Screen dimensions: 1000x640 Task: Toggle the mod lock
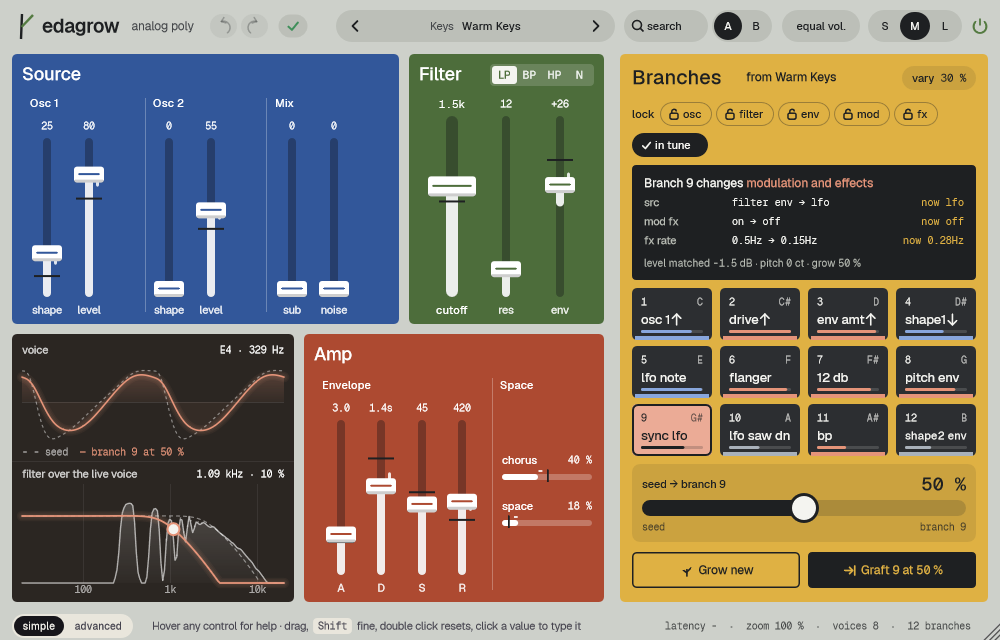point(862,114)
